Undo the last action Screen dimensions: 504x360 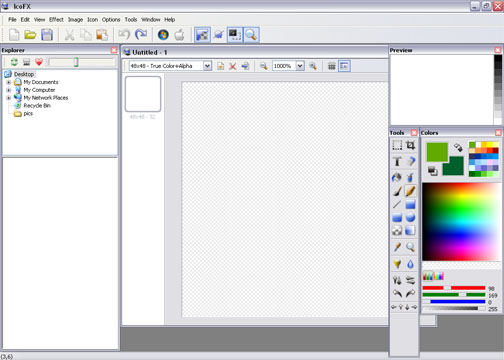124,35
